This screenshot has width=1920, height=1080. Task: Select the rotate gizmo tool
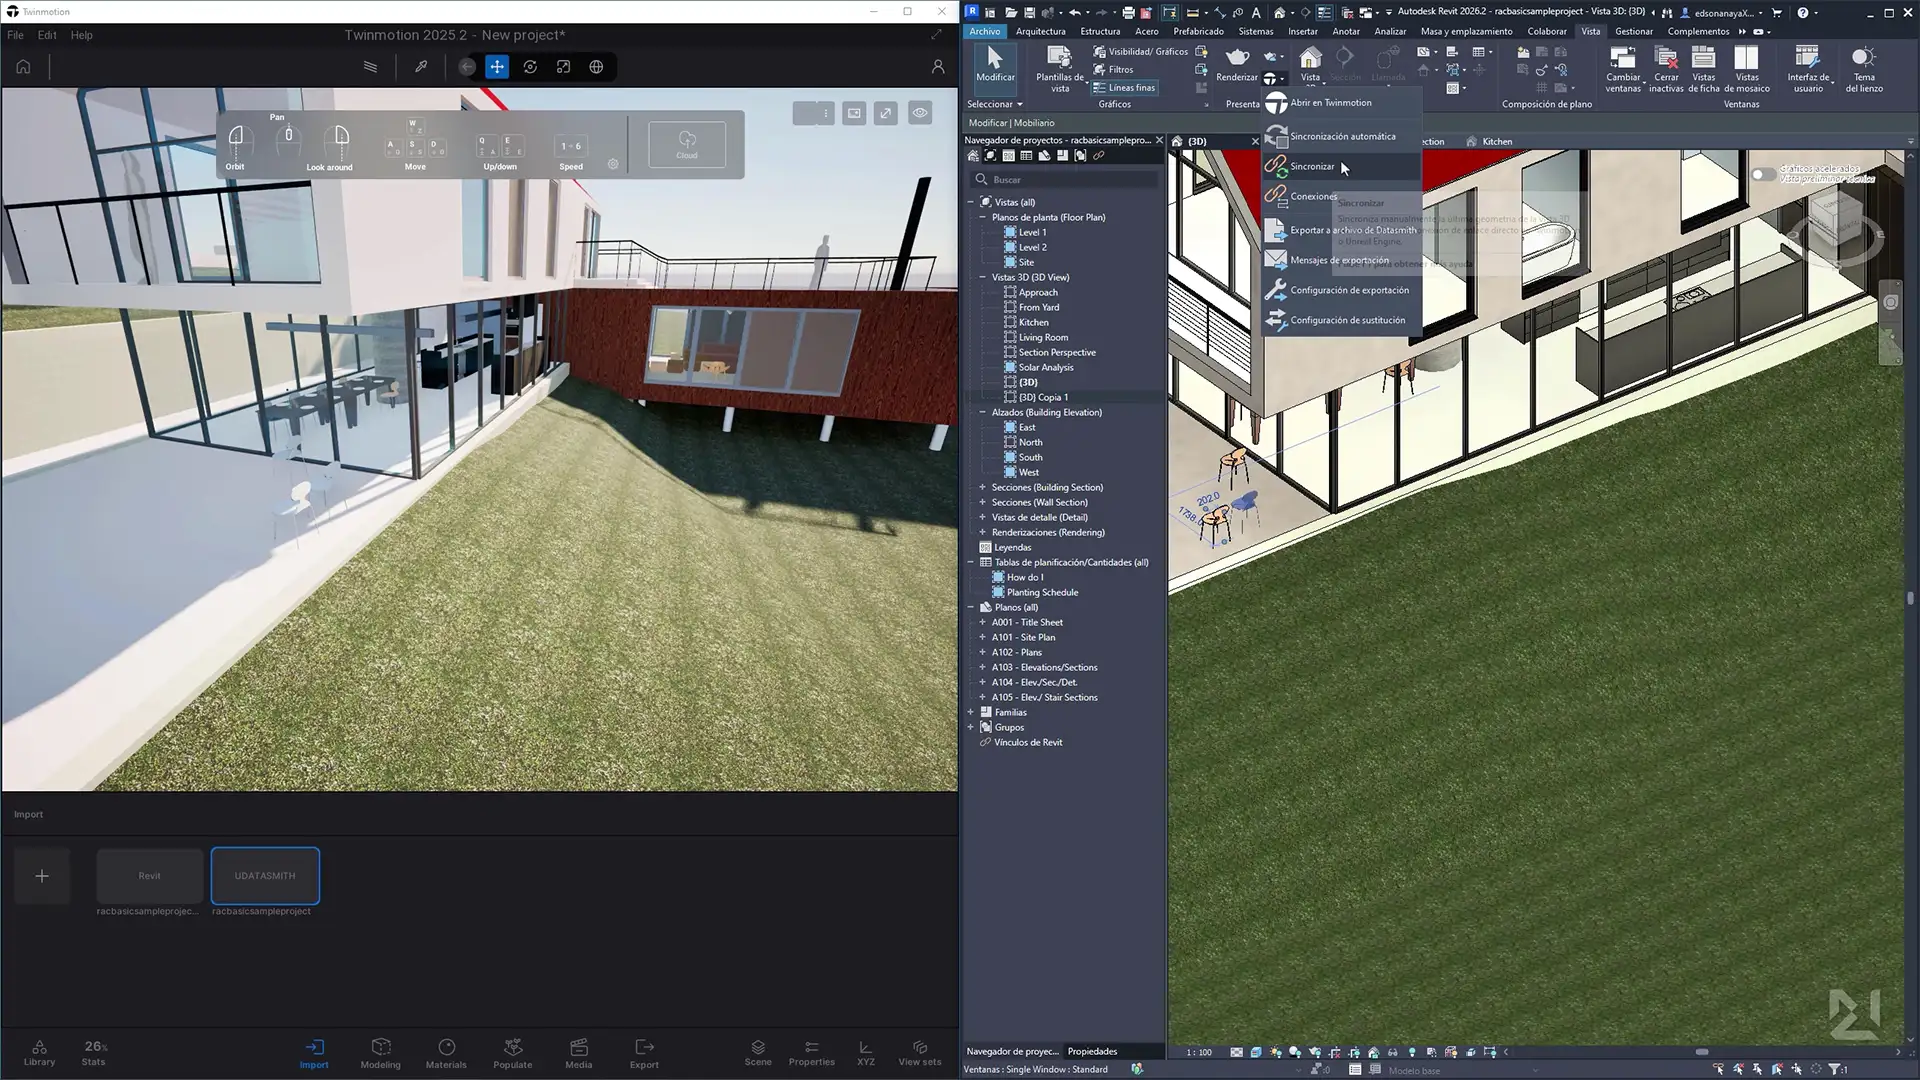[x=530, y=67]
